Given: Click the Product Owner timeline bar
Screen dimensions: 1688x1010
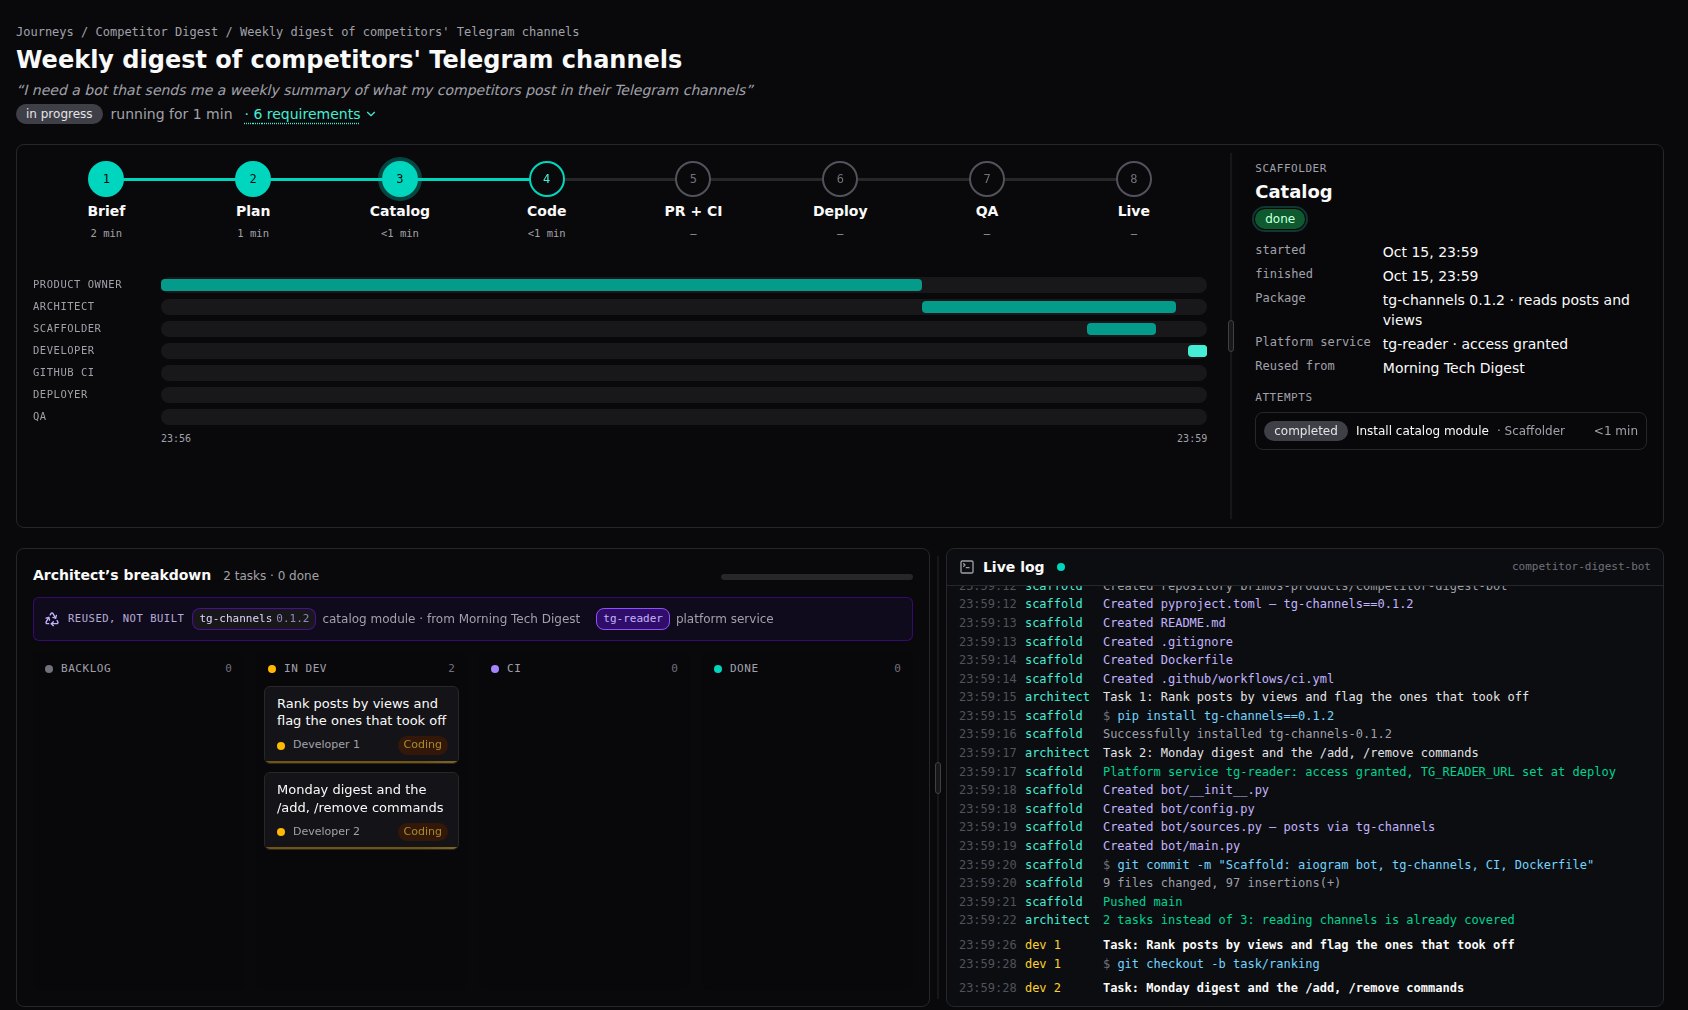Looking at the screenshot, I should point(541,285).
